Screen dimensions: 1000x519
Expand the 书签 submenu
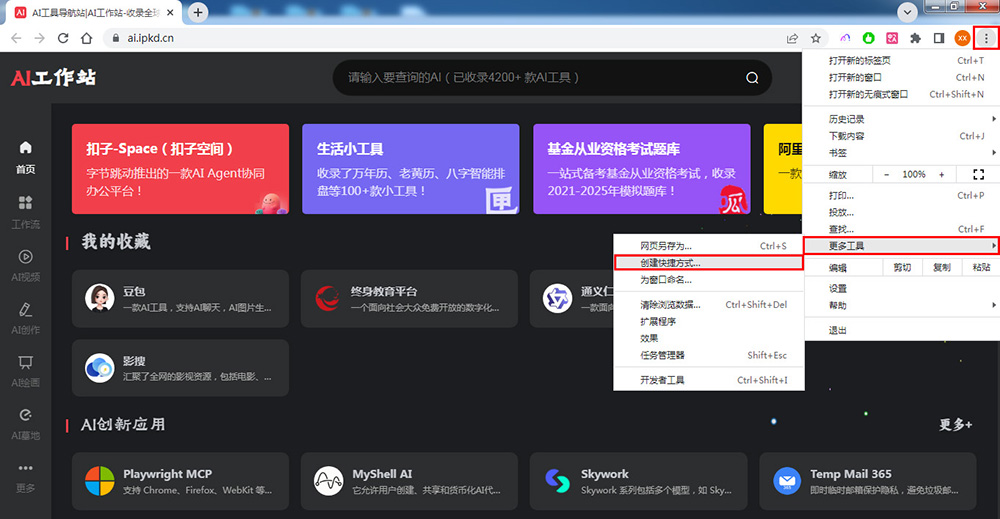pos(901,152)
